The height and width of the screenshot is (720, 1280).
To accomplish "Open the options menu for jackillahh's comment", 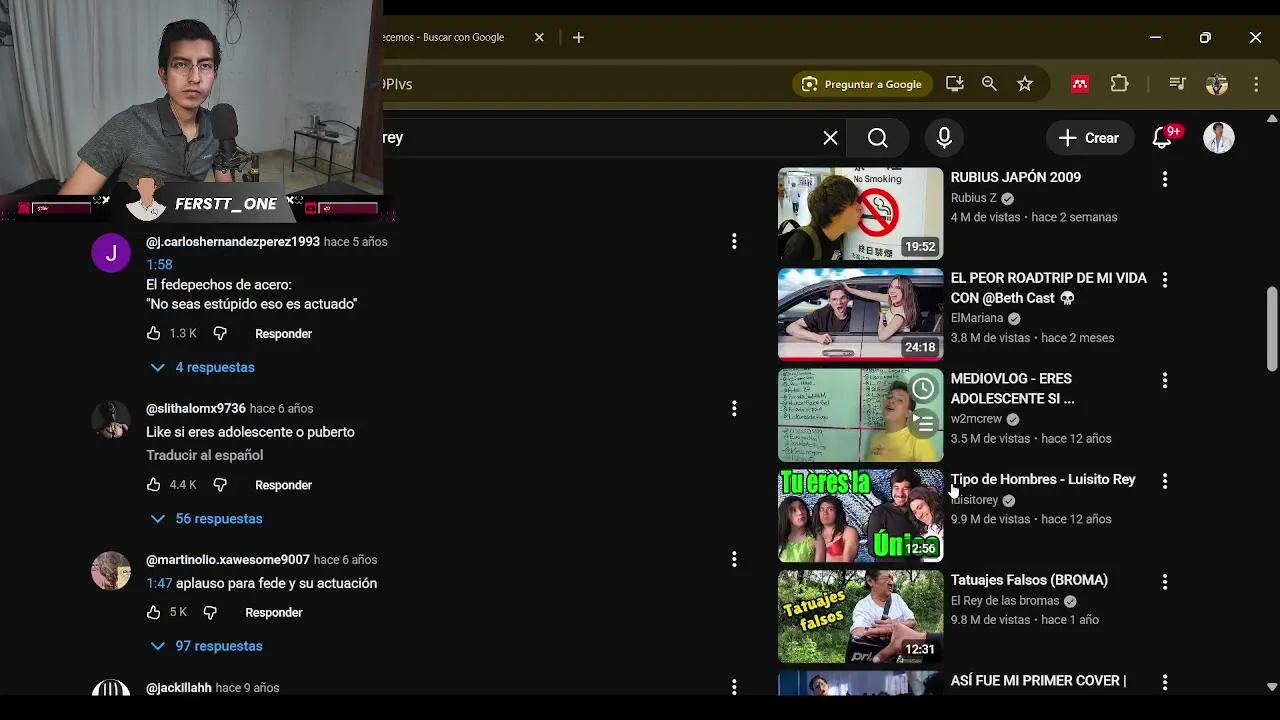I will click(734, 687).
